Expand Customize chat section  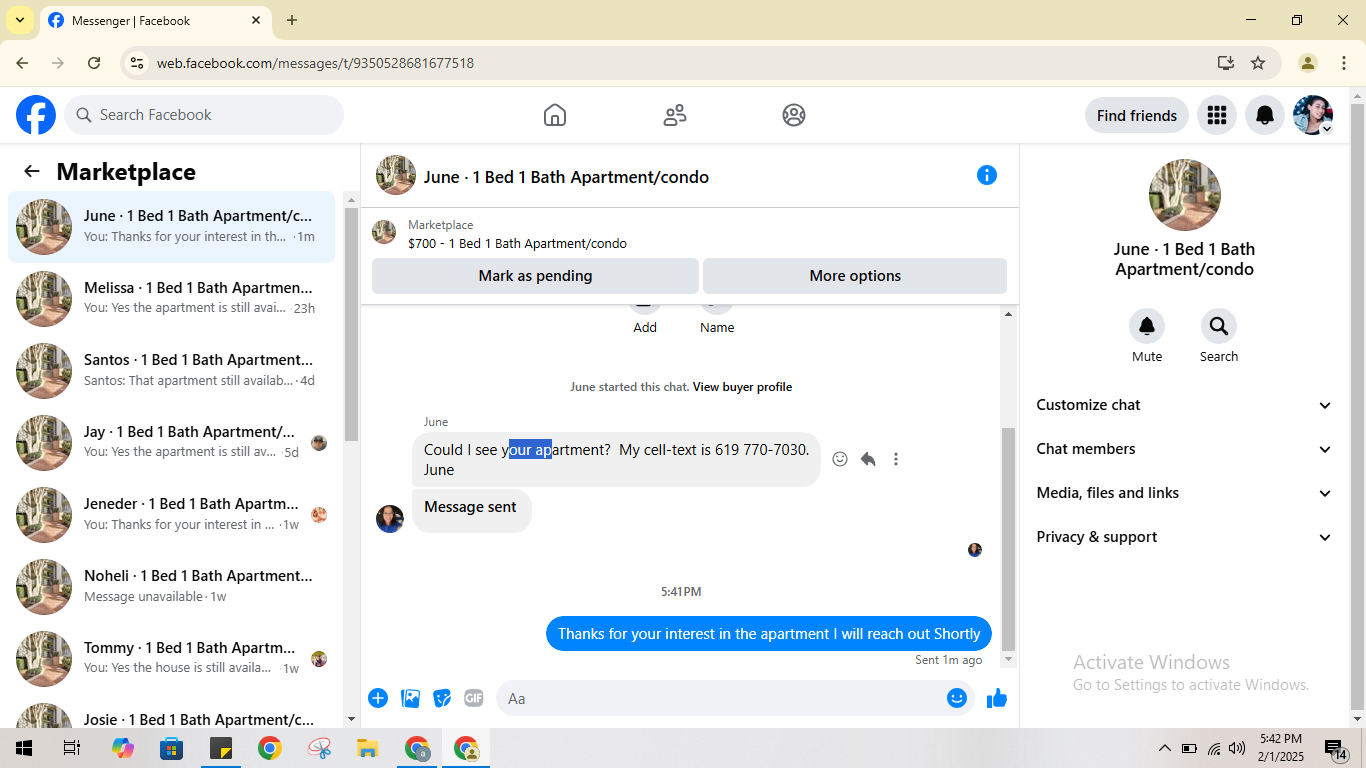[x=1184, y=405]
